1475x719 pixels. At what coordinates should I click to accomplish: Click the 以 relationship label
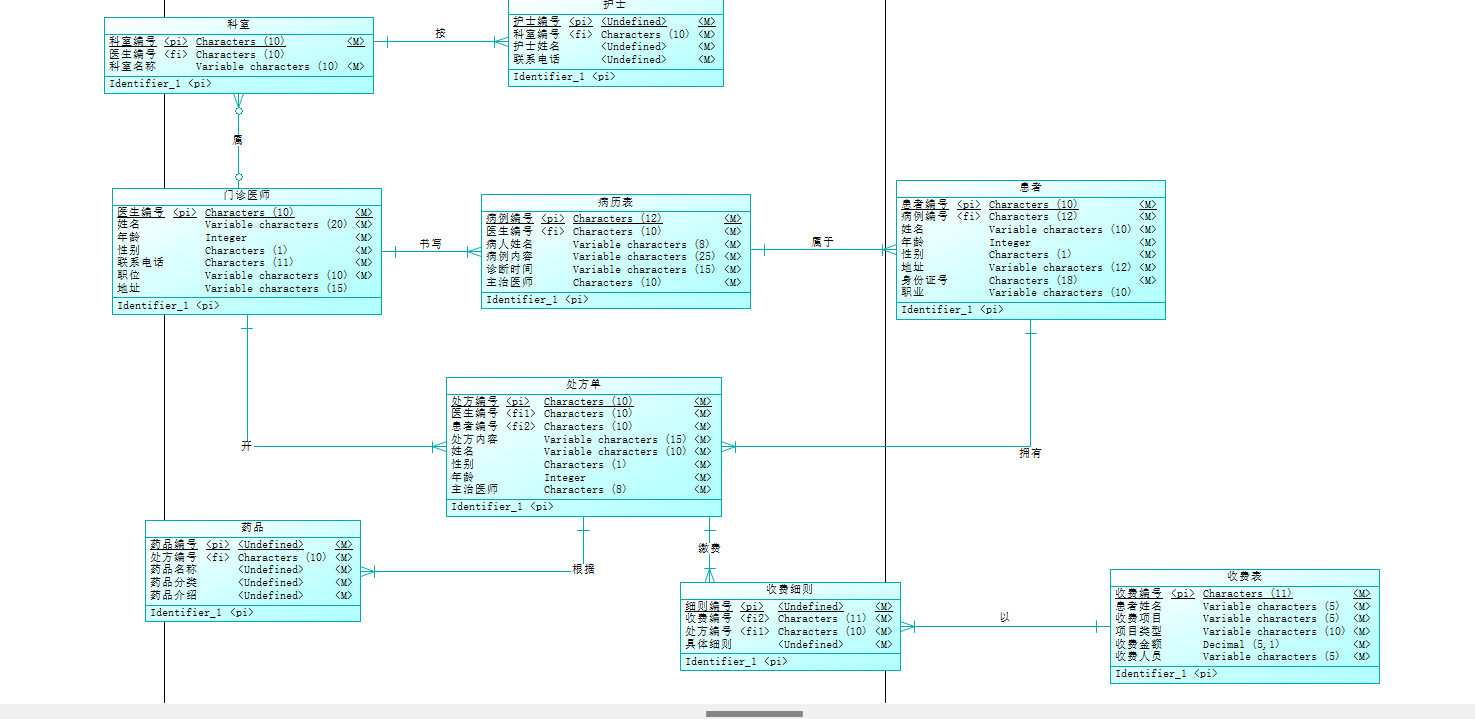coord(1004,618)
